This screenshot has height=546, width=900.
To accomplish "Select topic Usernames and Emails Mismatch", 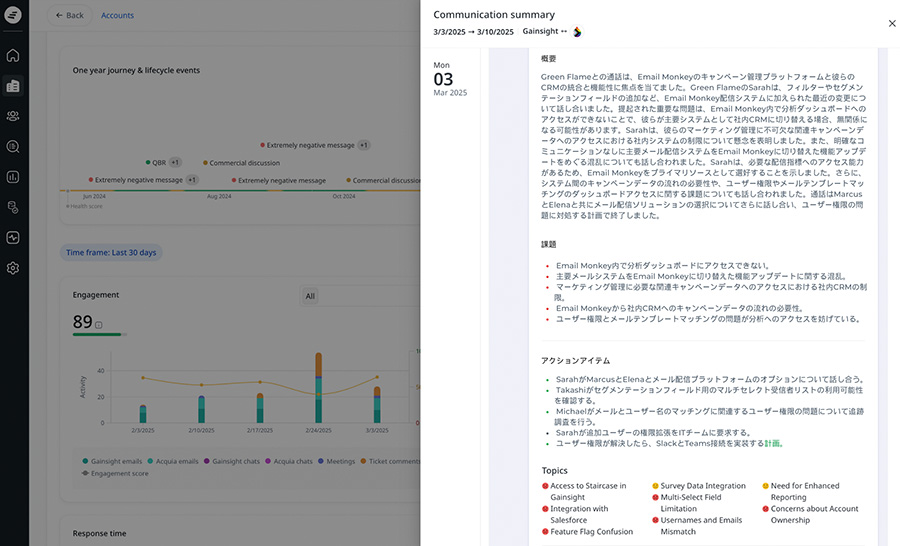I will coord(697,526).
